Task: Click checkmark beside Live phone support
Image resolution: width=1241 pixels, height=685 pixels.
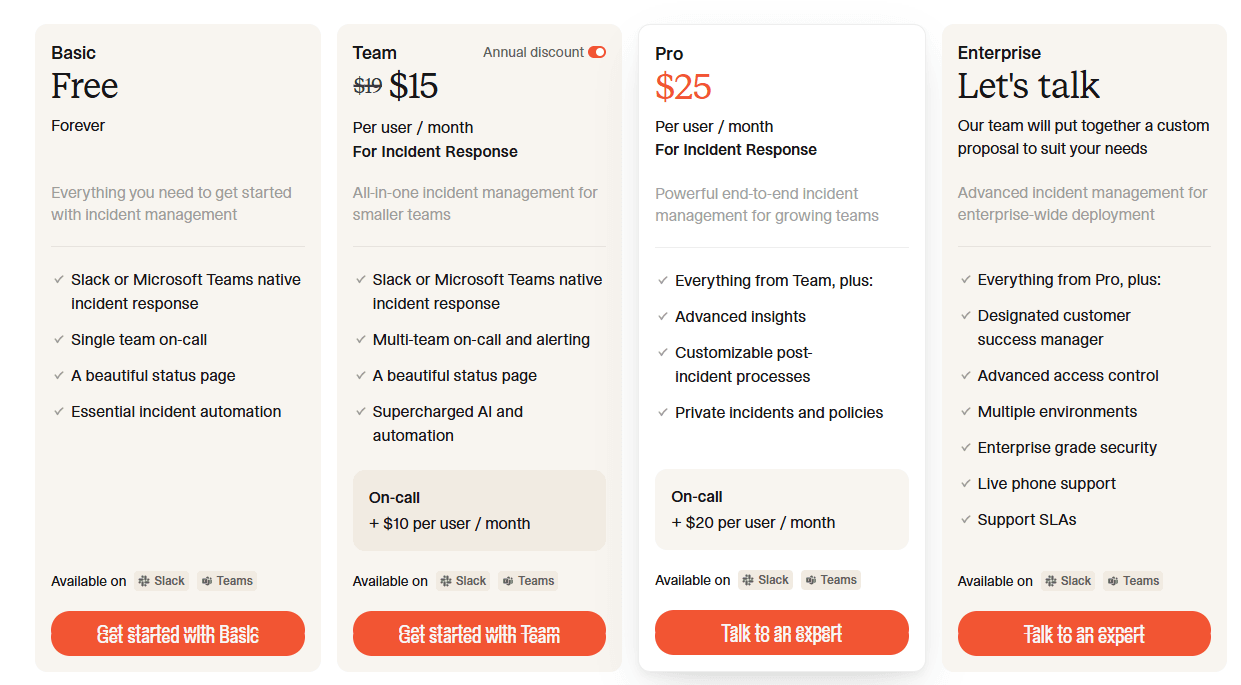Action: 966,484
